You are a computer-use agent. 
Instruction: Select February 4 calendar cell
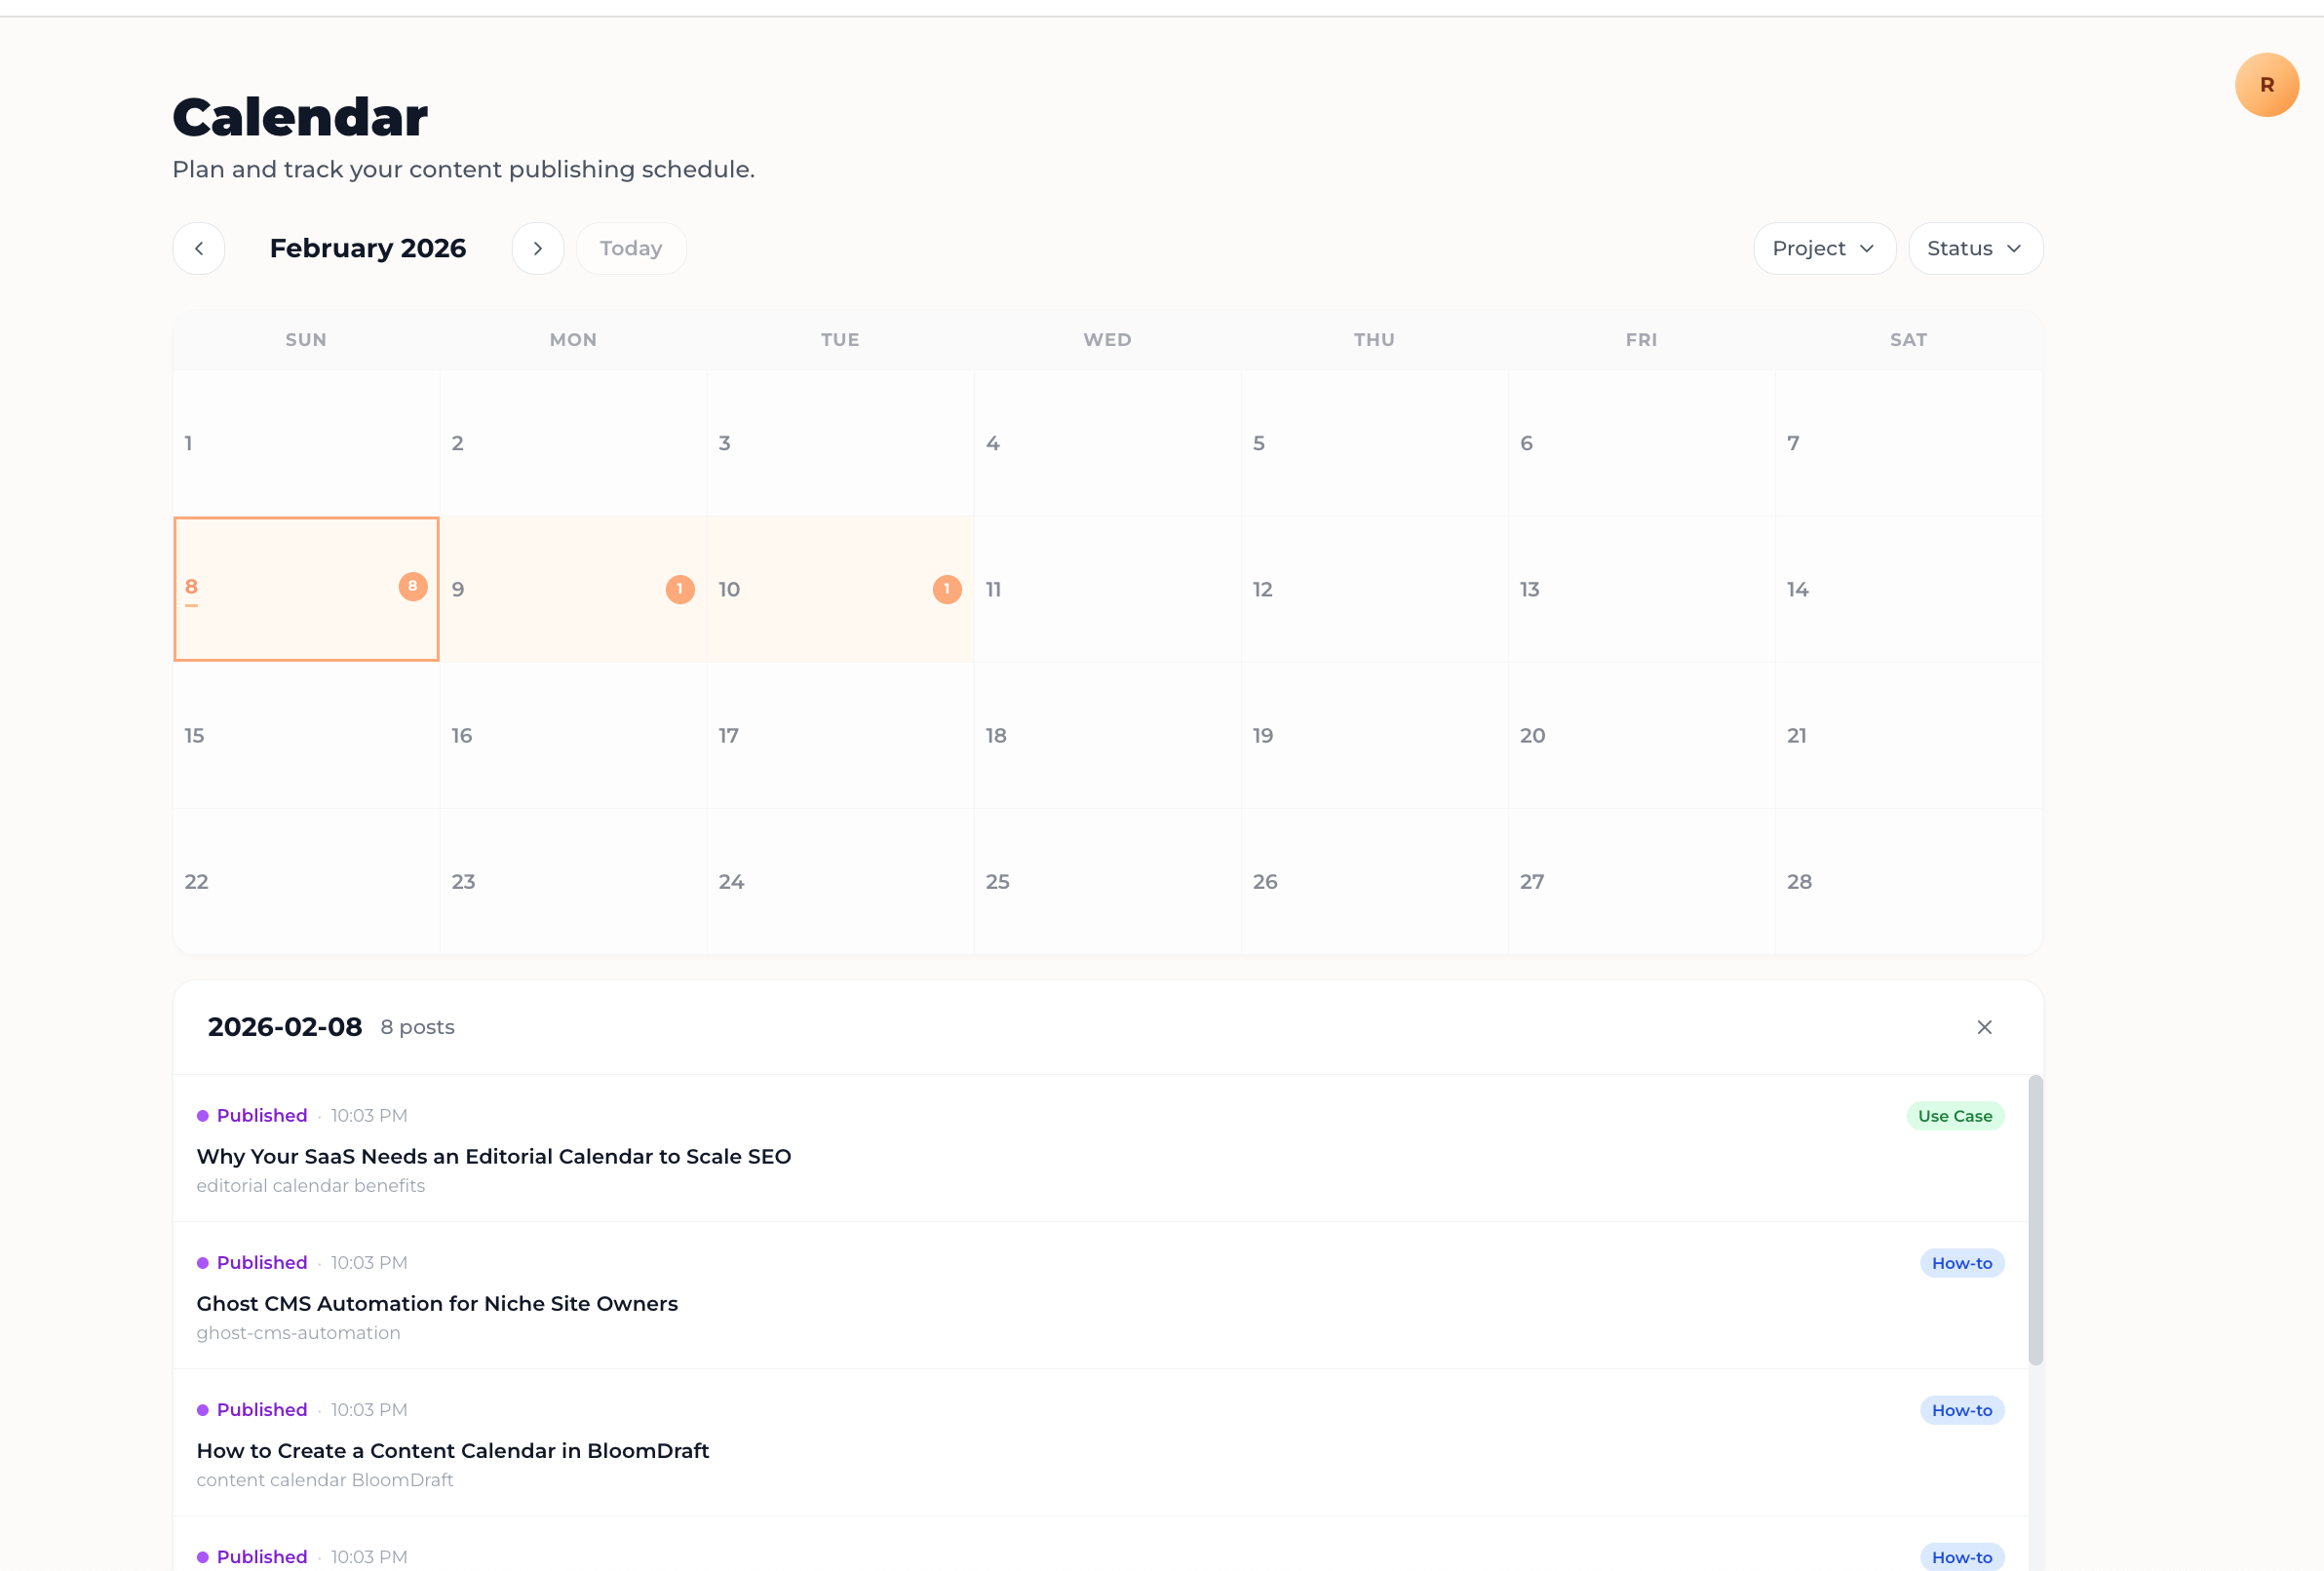[x=1107, y=443]
